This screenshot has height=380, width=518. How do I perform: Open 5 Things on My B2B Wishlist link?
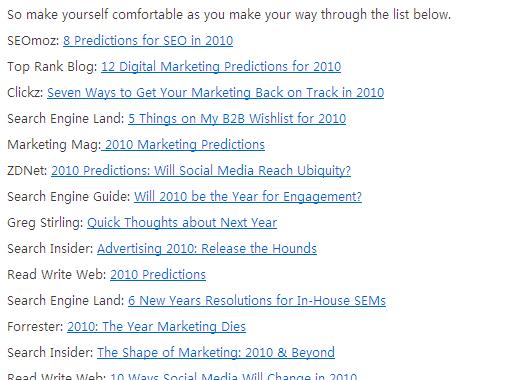(237, 119)
